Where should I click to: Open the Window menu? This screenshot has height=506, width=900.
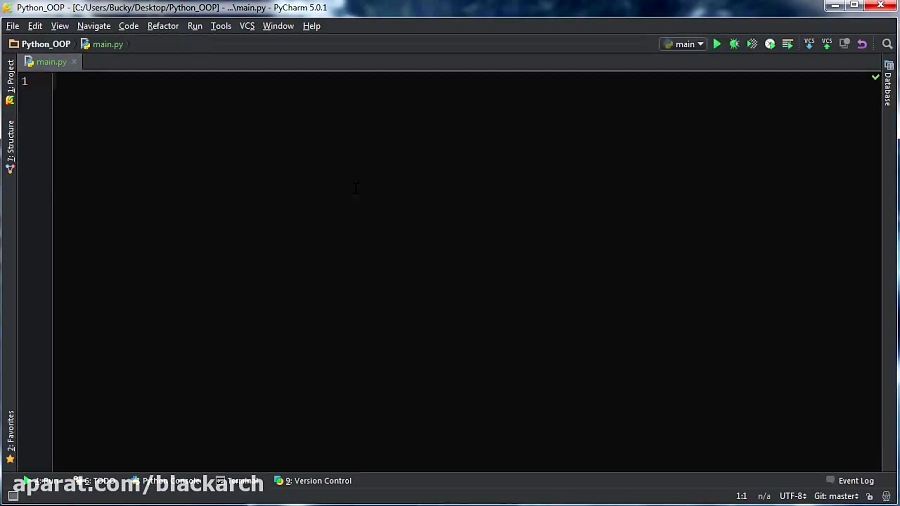(278, 26)
